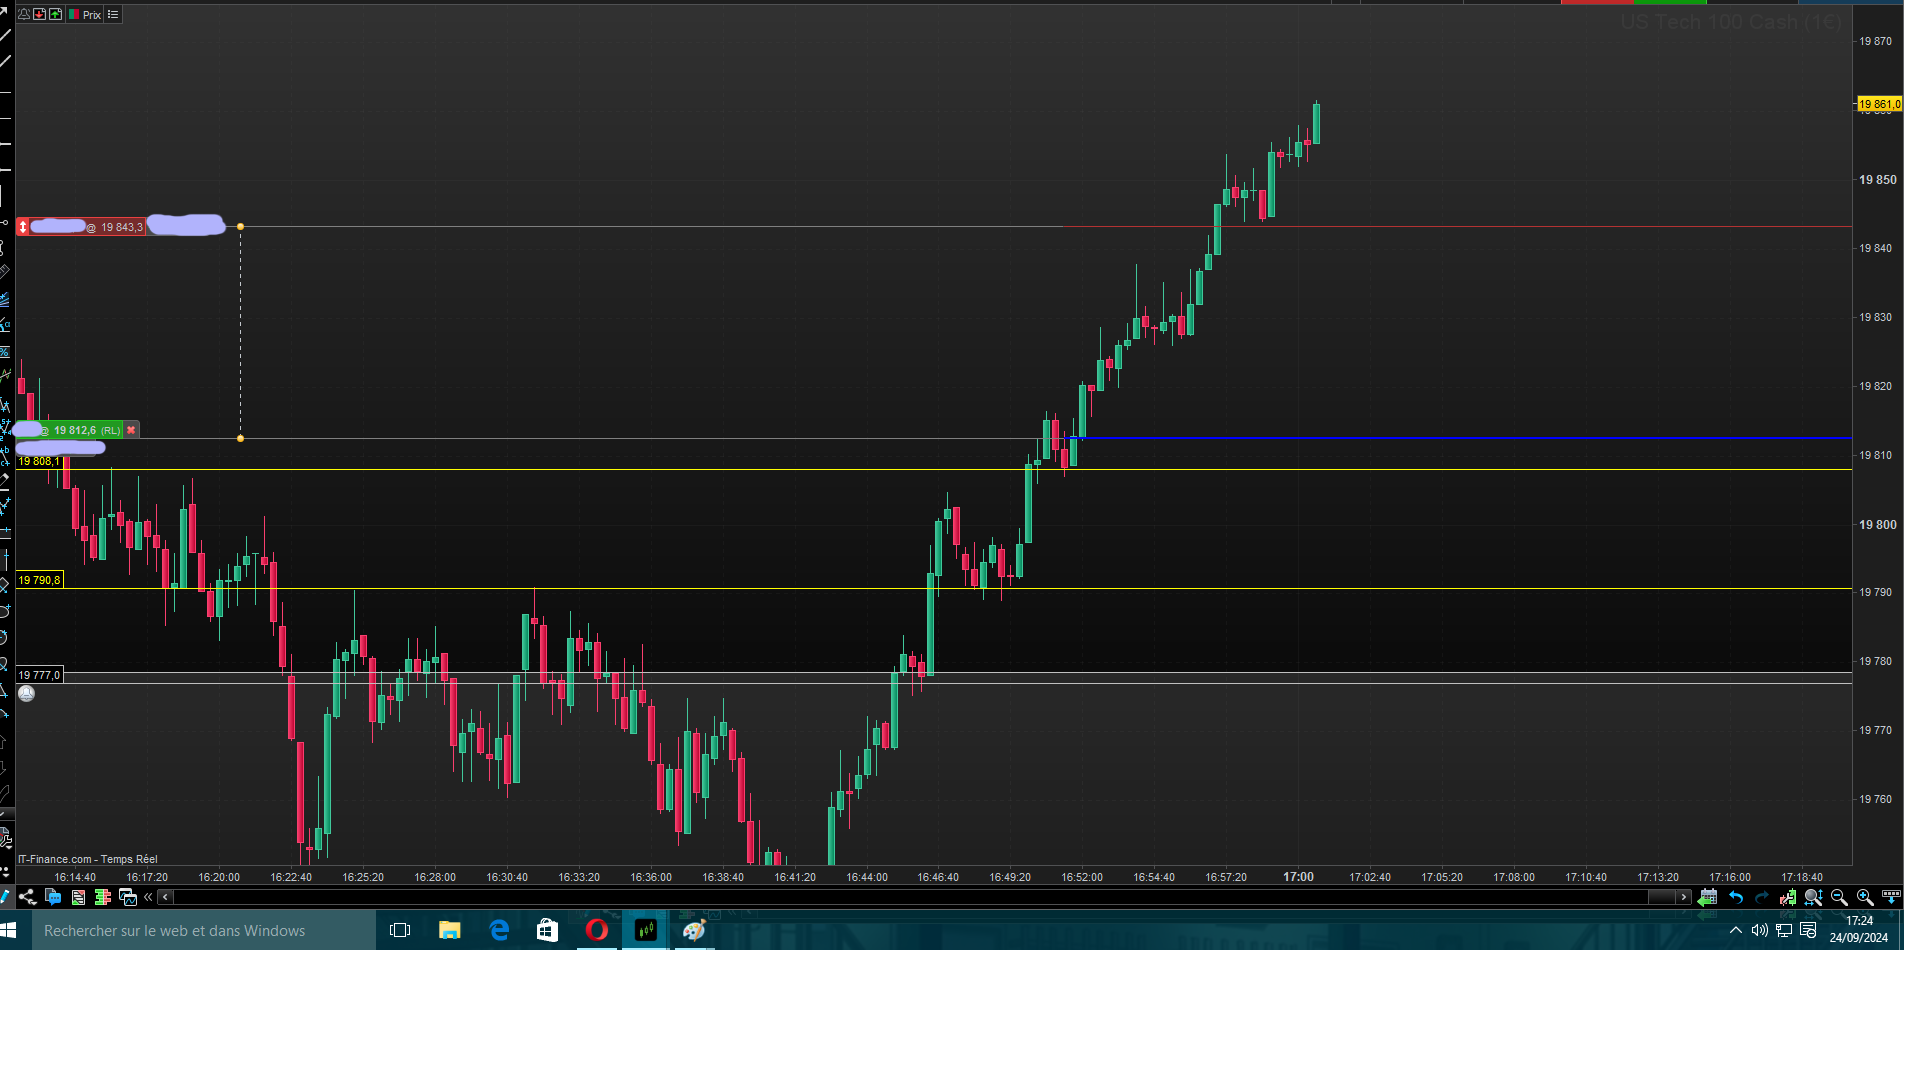Click left arrow of horizontal chart scrollbar
This screenshot has height=1080, width=1920.
pos(166,898)
